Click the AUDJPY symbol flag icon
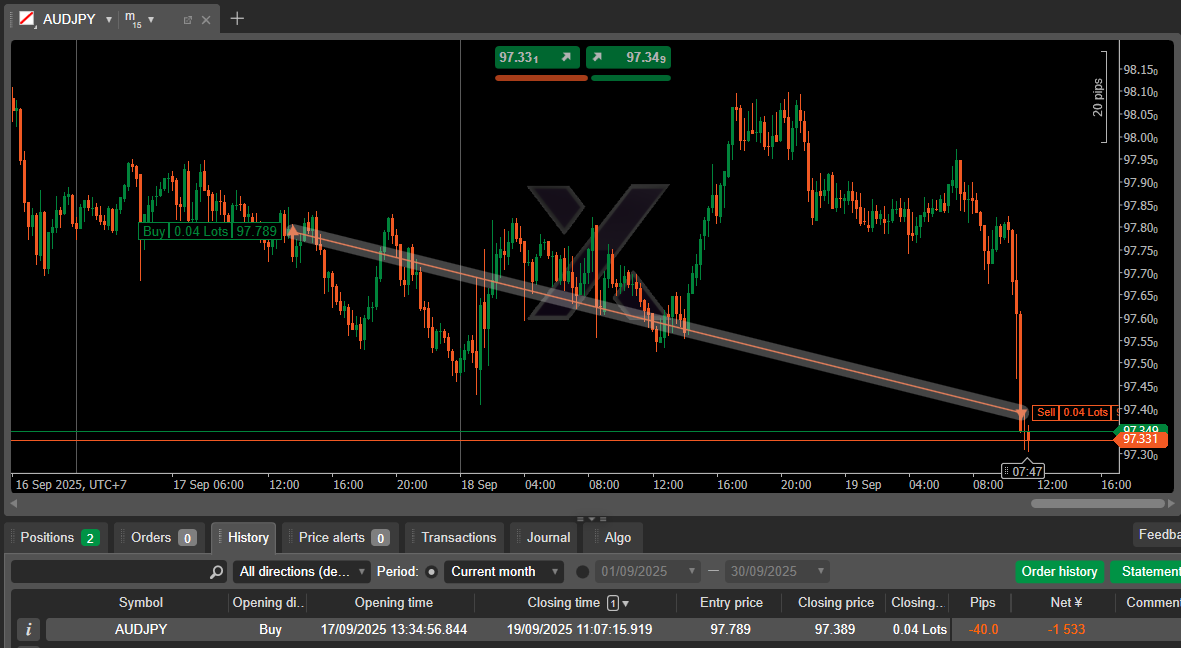This screenshot has height=648, width=1181. coord(27,19)
